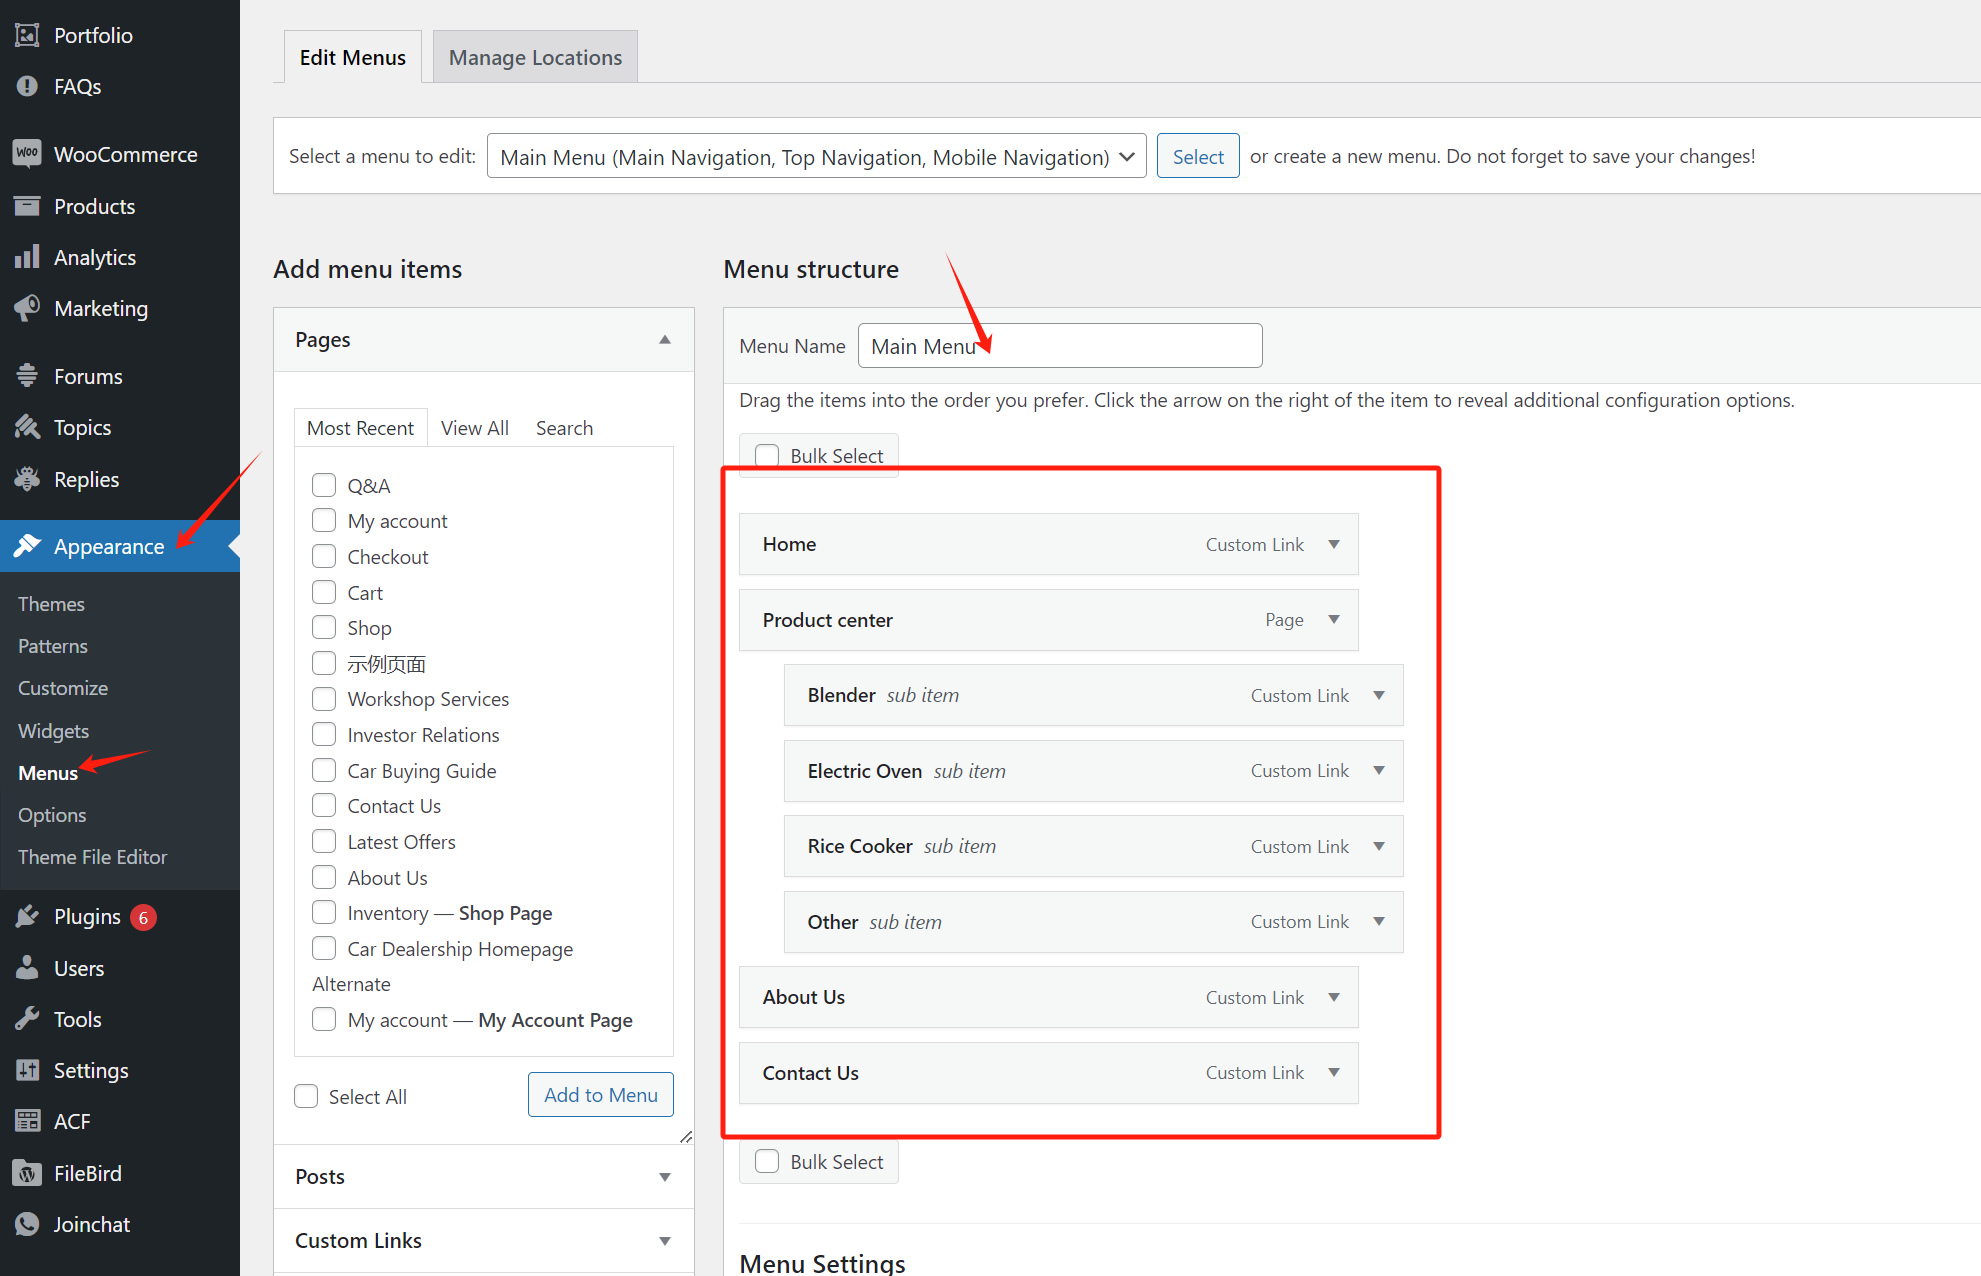Click the Tools wrench icon

coord(27,1019)
